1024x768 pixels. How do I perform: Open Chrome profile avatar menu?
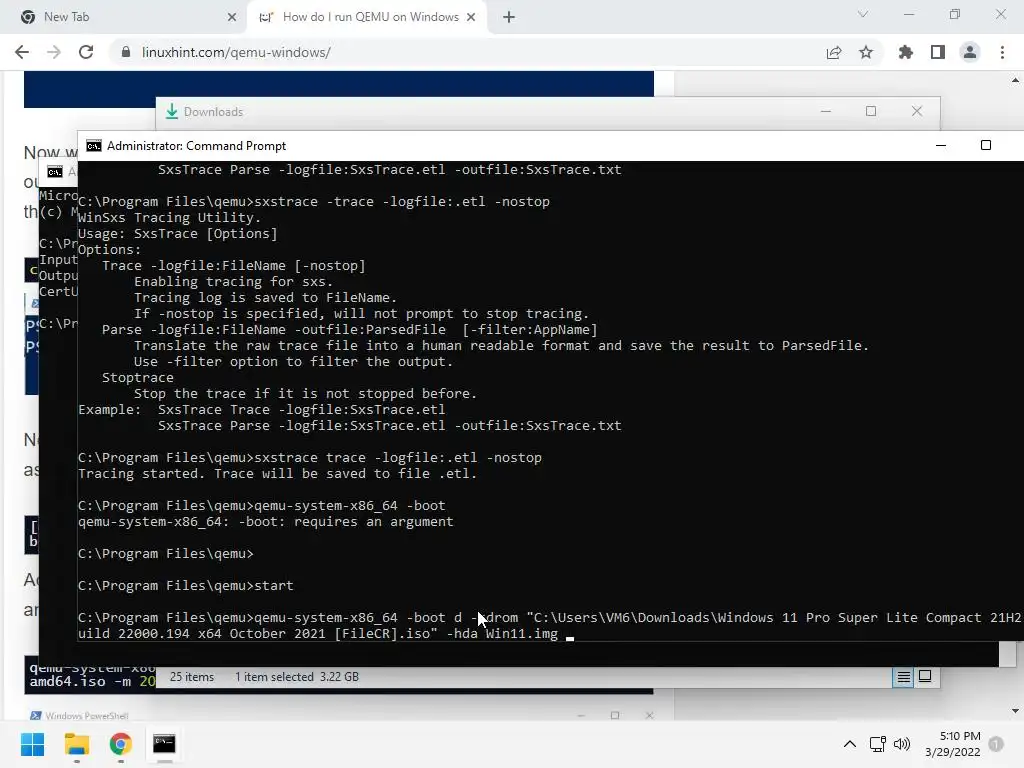tap(970, 52)
